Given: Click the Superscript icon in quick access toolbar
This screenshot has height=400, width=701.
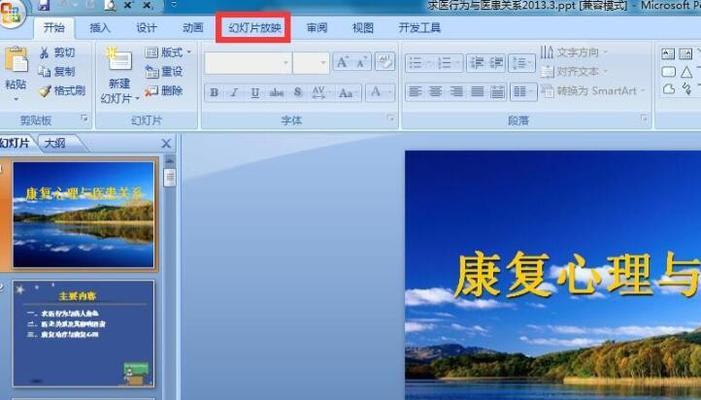Looking at the screenshot, I should 128,5.
